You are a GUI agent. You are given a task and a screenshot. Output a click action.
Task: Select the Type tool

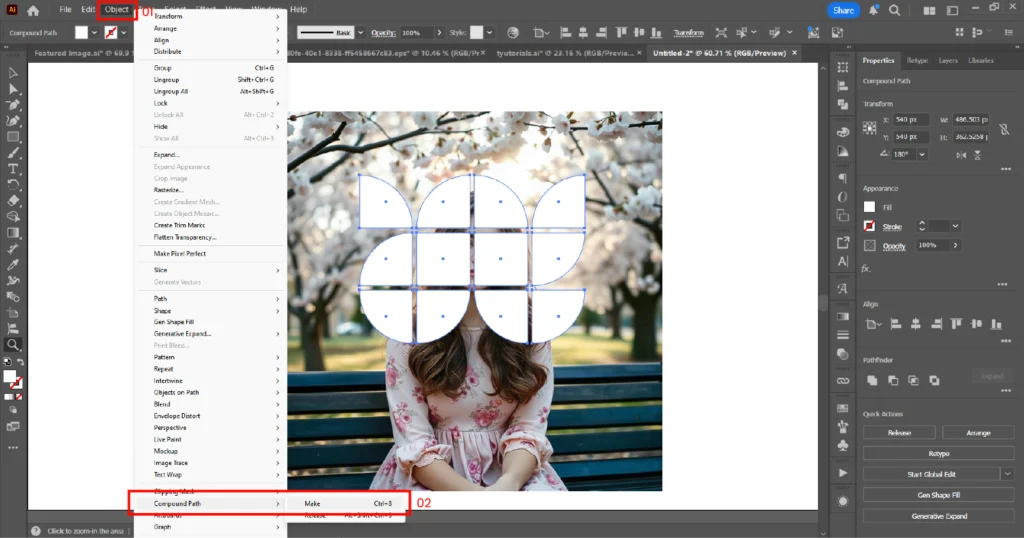click(13, 169)
